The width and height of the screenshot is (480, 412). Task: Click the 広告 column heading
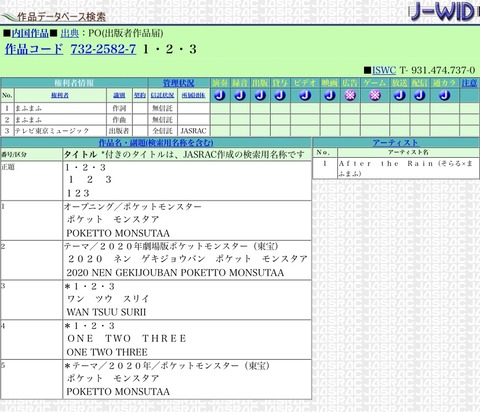350,83
